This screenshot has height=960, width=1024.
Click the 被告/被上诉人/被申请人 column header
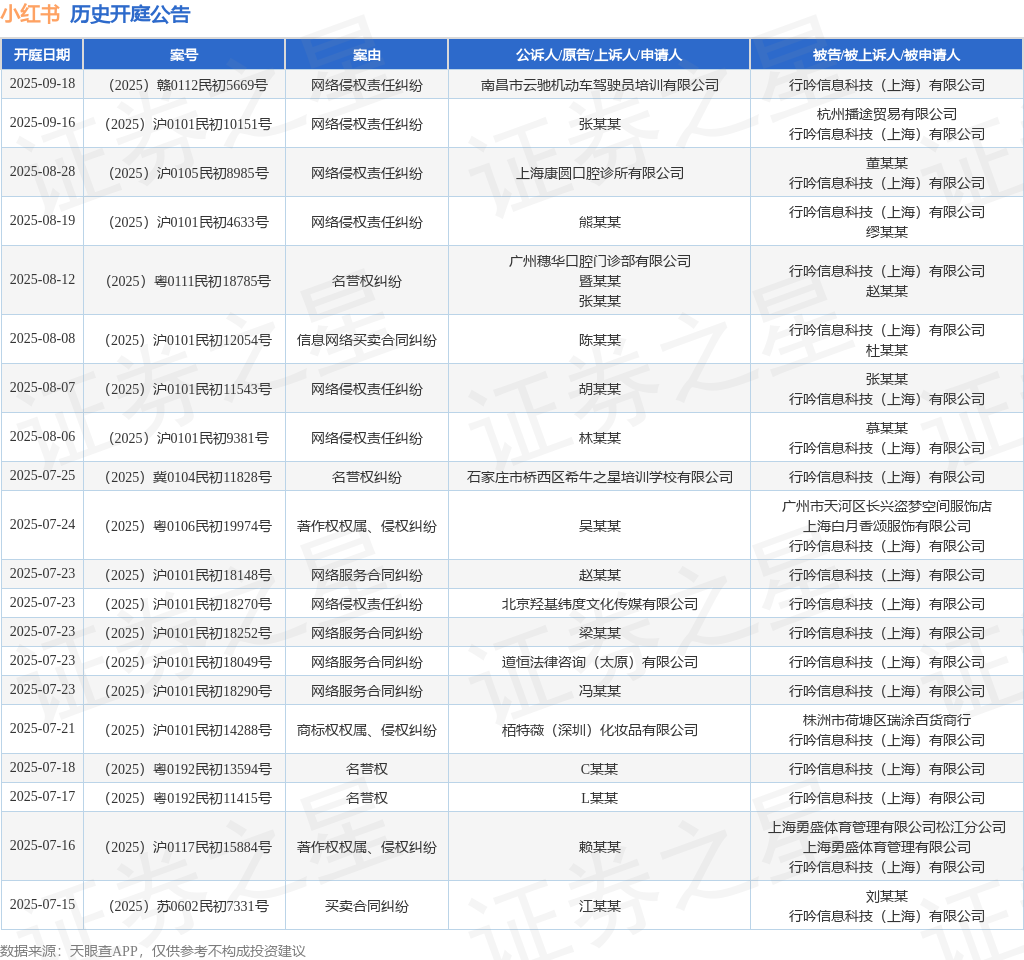click(886, 55)
